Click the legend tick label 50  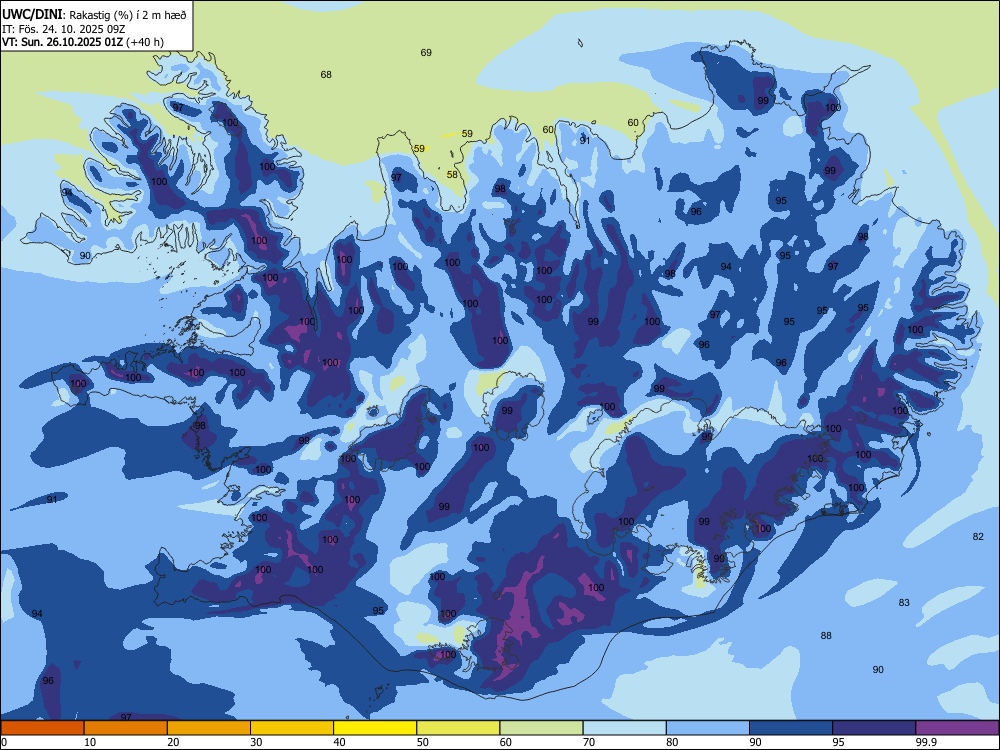point(422,742)
